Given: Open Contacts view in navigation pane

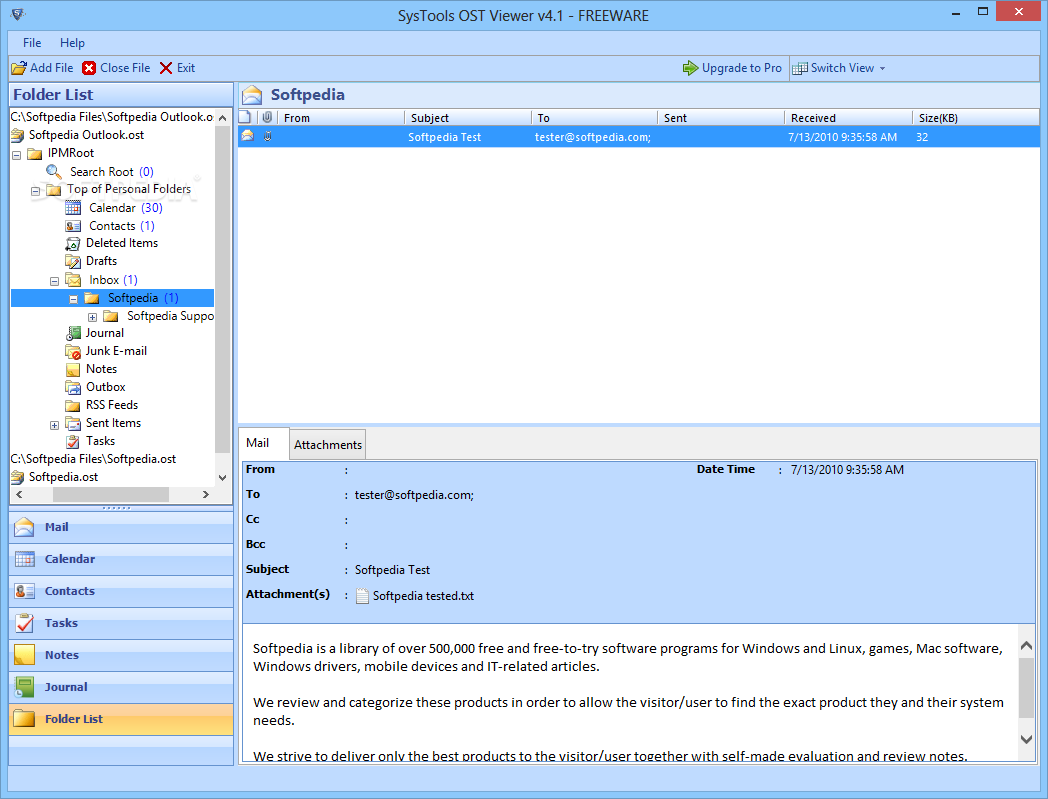Looking at the screenshot, I should (x=121, y=591).
